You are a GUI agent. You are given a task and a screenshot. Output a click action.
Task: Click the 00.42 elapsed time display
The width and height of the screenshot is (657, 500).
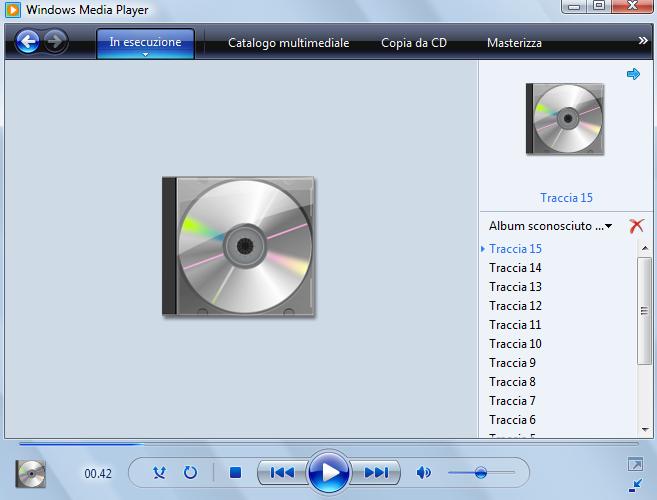tap(98, 474)
